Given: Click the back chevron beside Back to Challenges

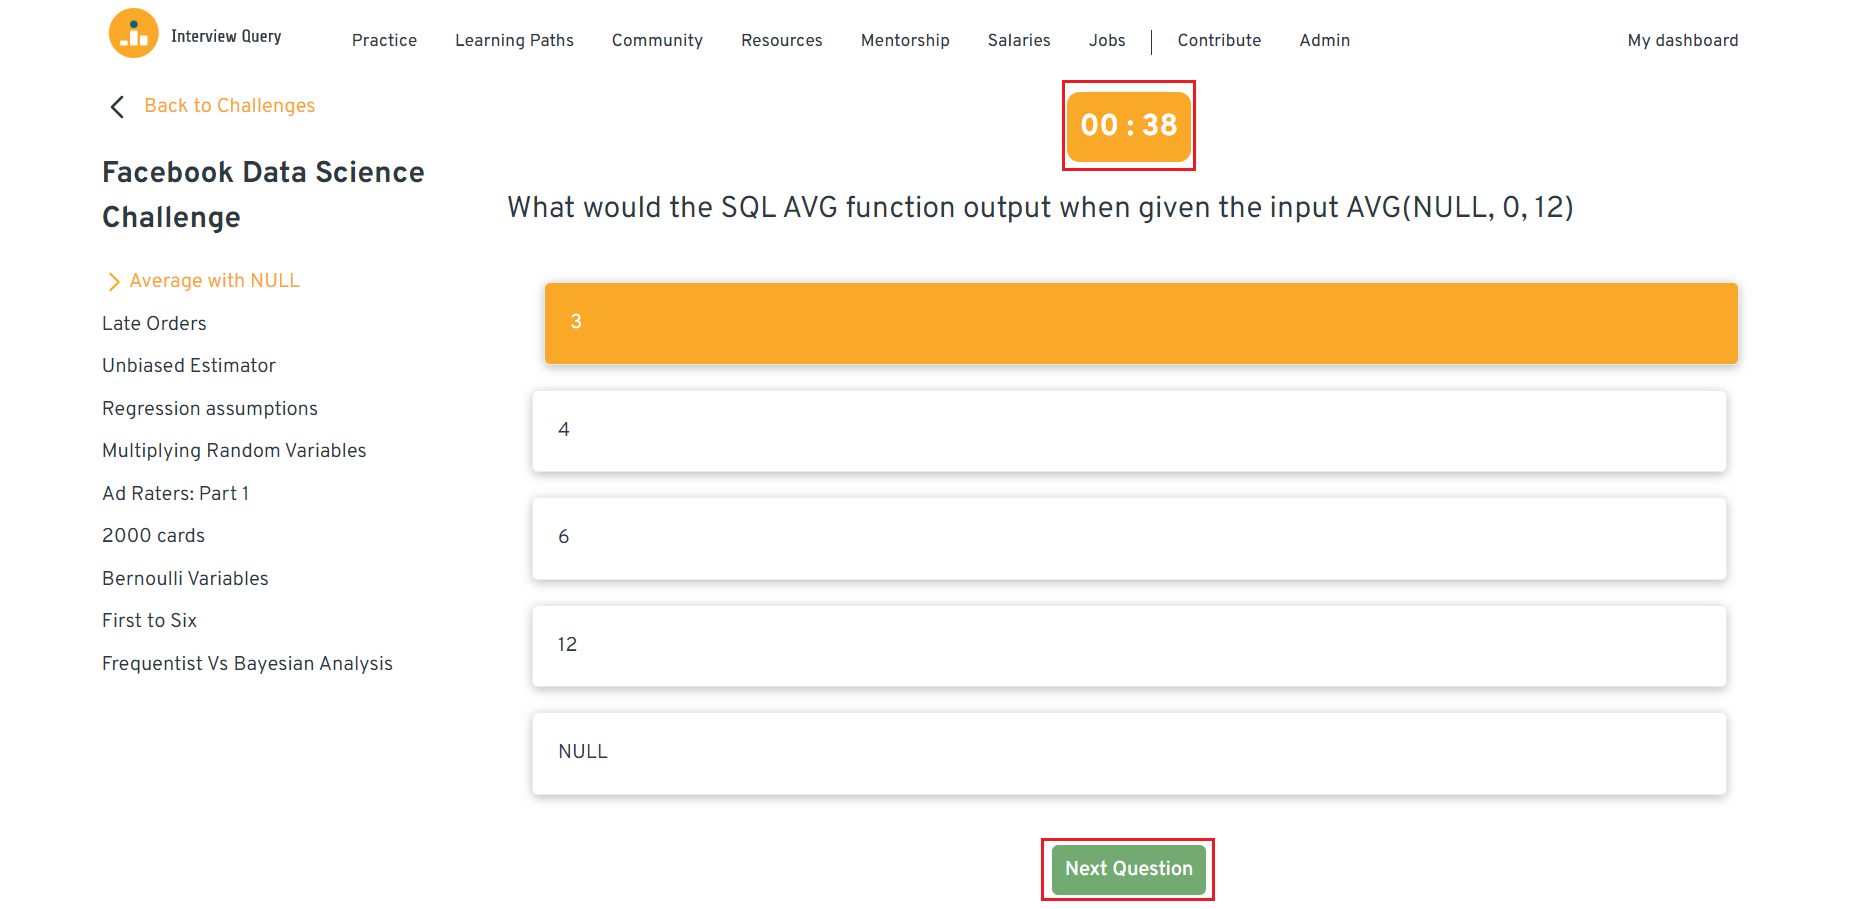Looking at the screenshot, I should [117, 106].
